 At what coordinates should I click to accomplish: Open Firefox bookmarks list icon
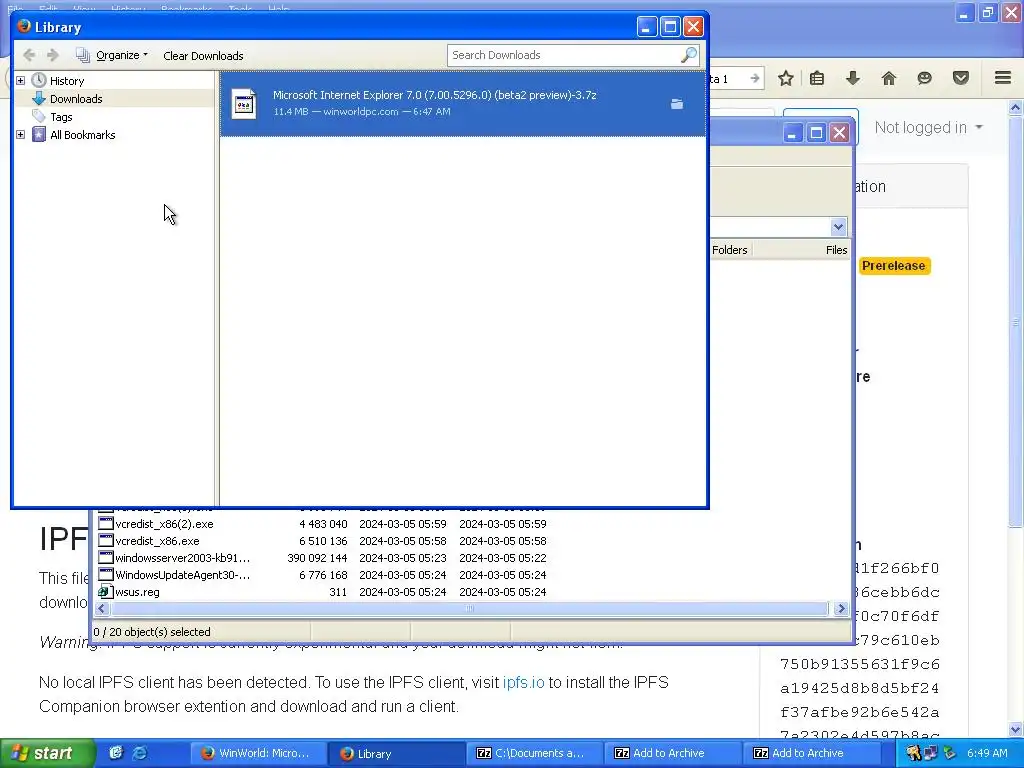[x=817, y=78]
